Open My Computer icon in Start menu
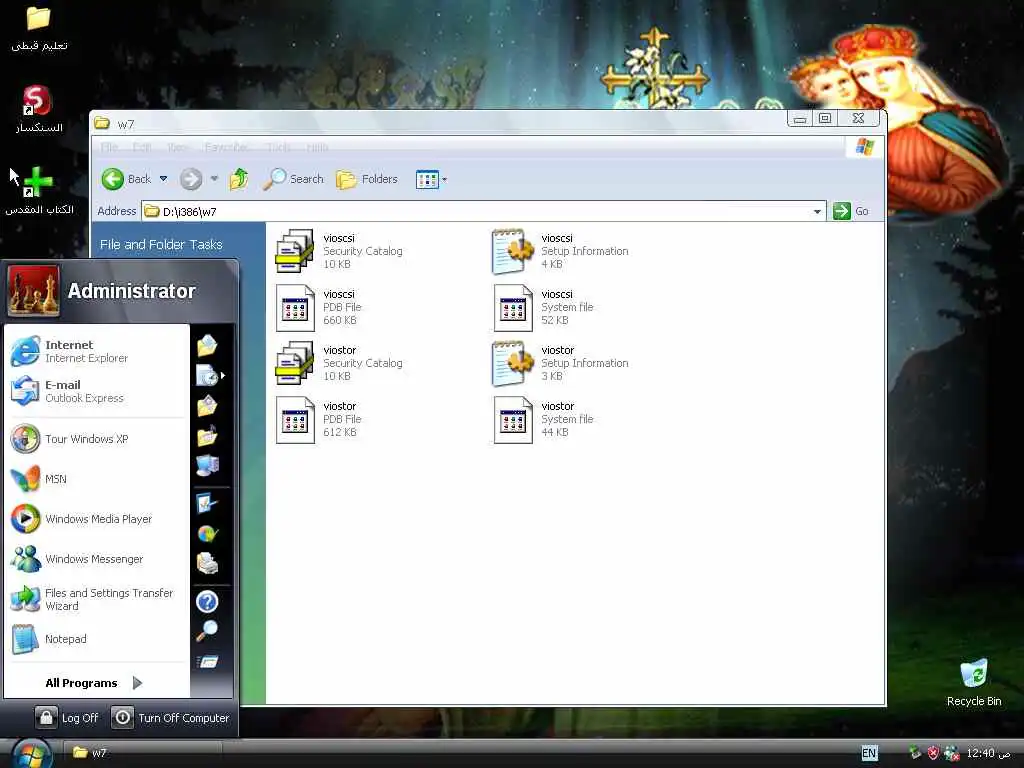1024x768 pixels. [x=207, y=466]
